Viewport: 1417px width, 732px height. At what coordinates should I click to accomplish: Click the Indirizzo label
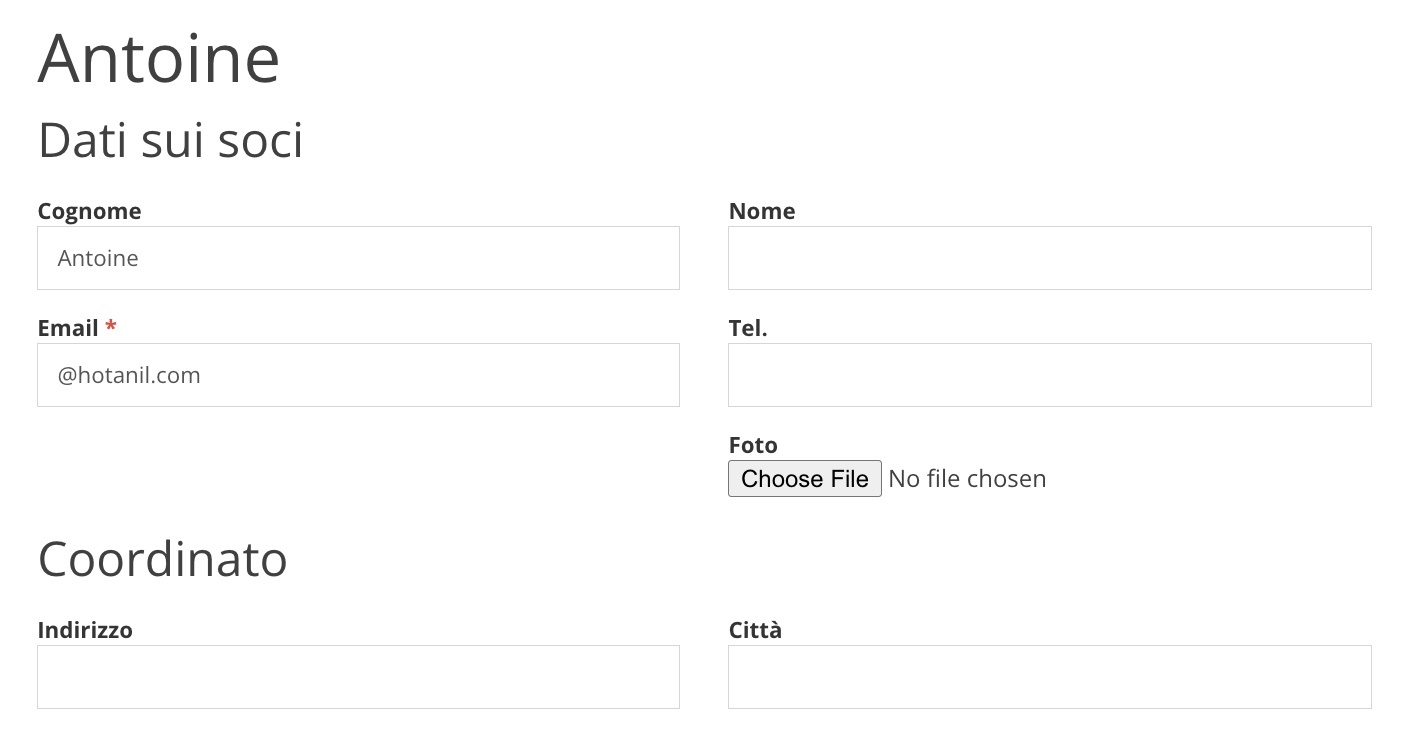tap(85, 630)
